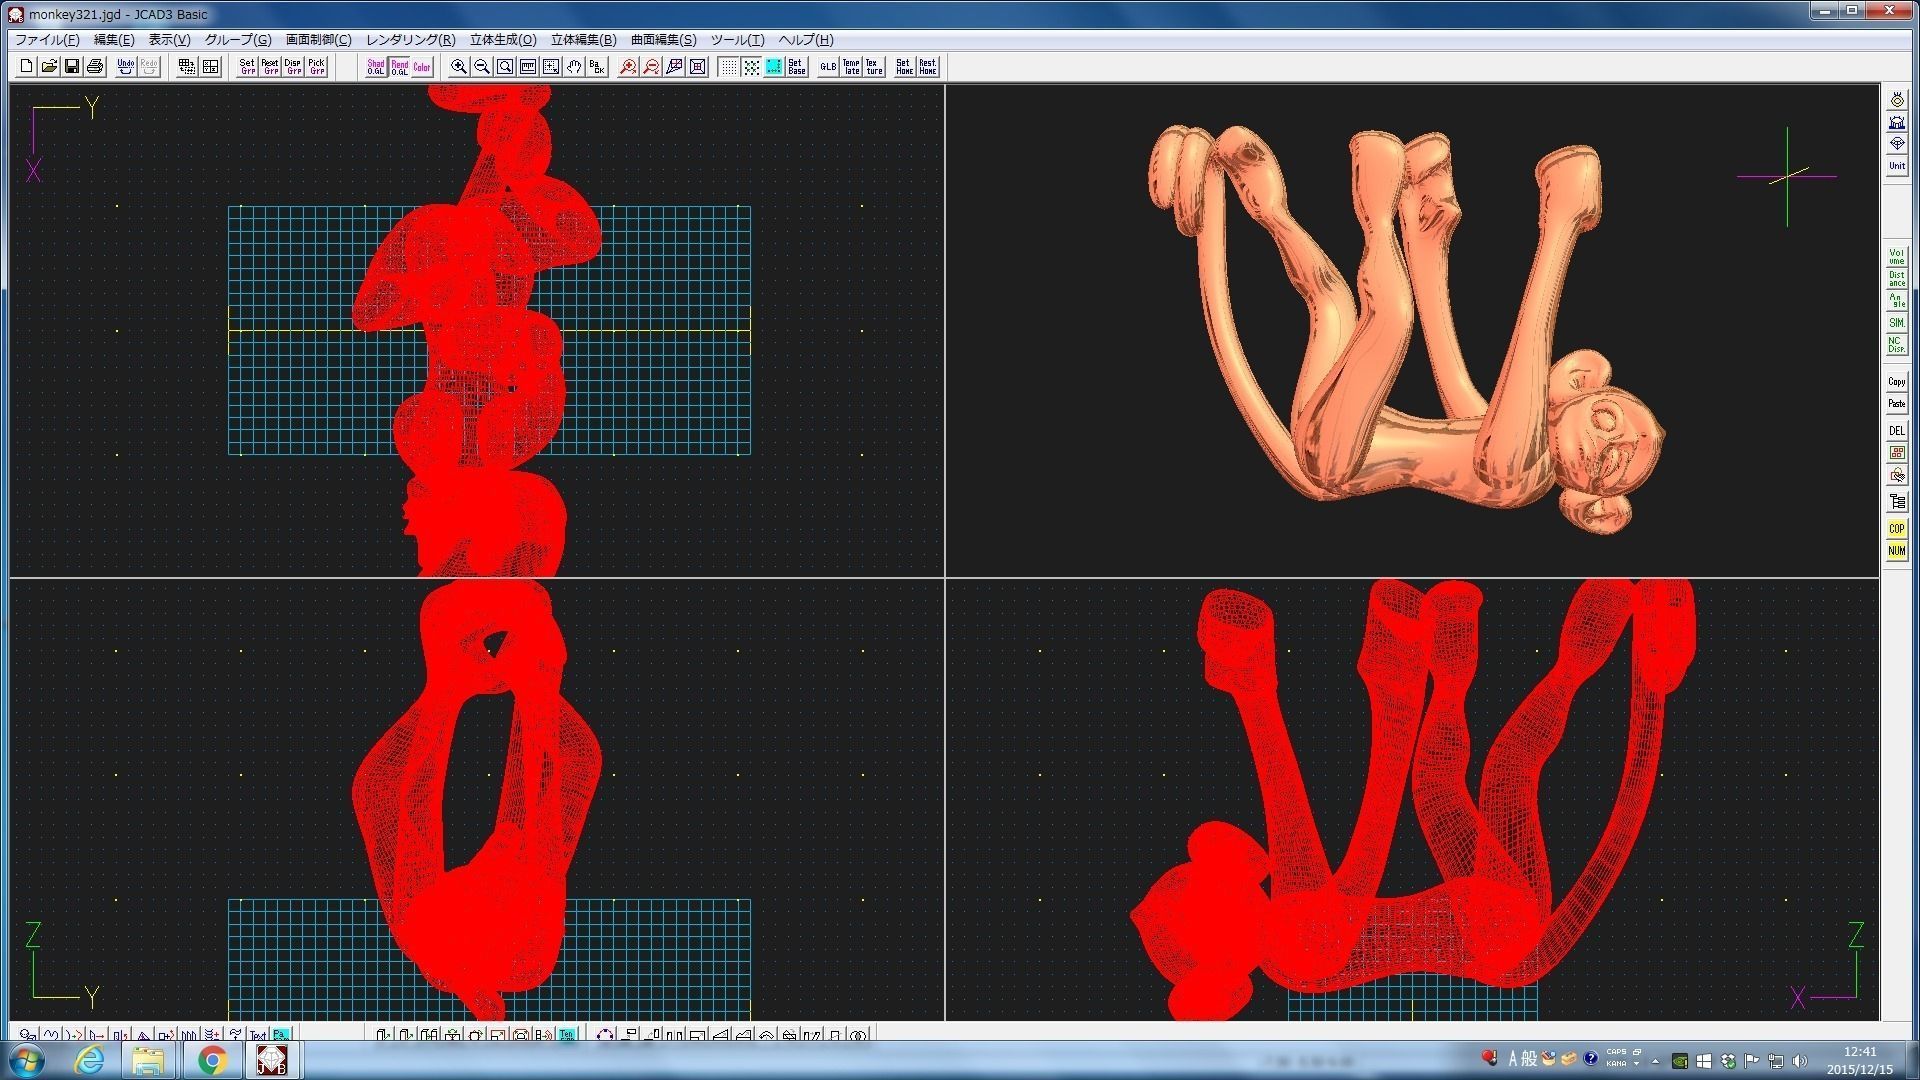Toggle the cyan grid display button

(774, 67)
